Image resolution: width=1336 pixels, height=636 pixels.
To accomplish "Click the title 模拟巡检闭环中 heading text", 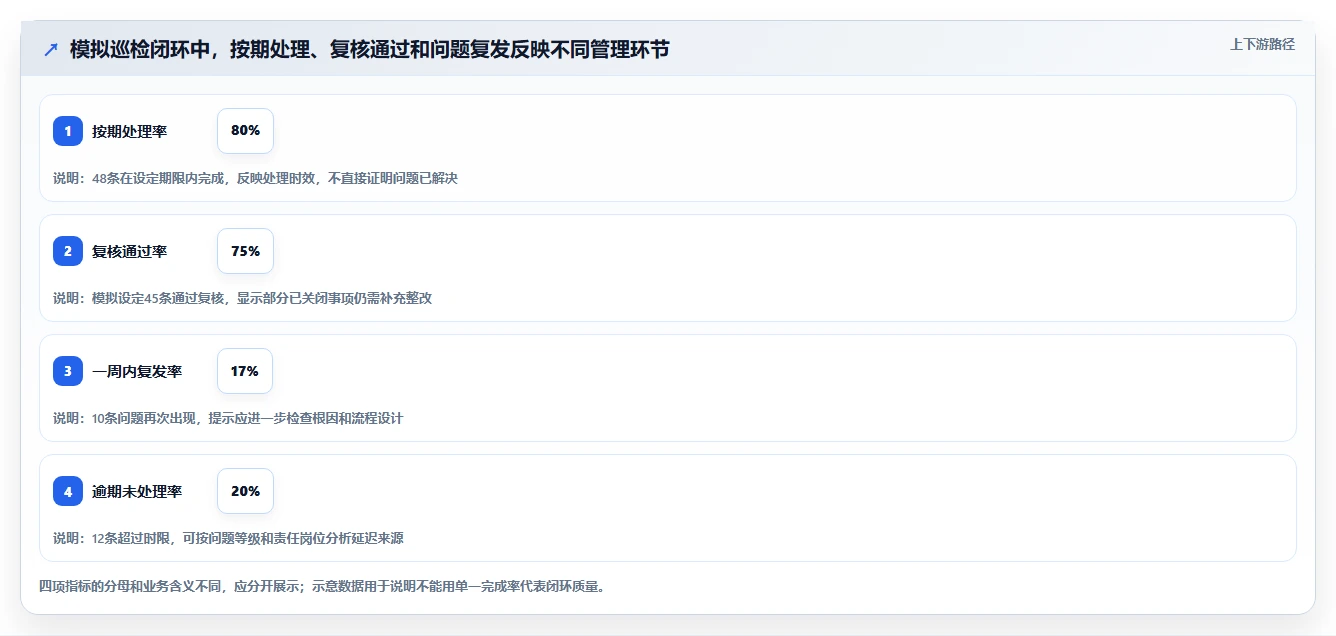I will coord(370,49).
